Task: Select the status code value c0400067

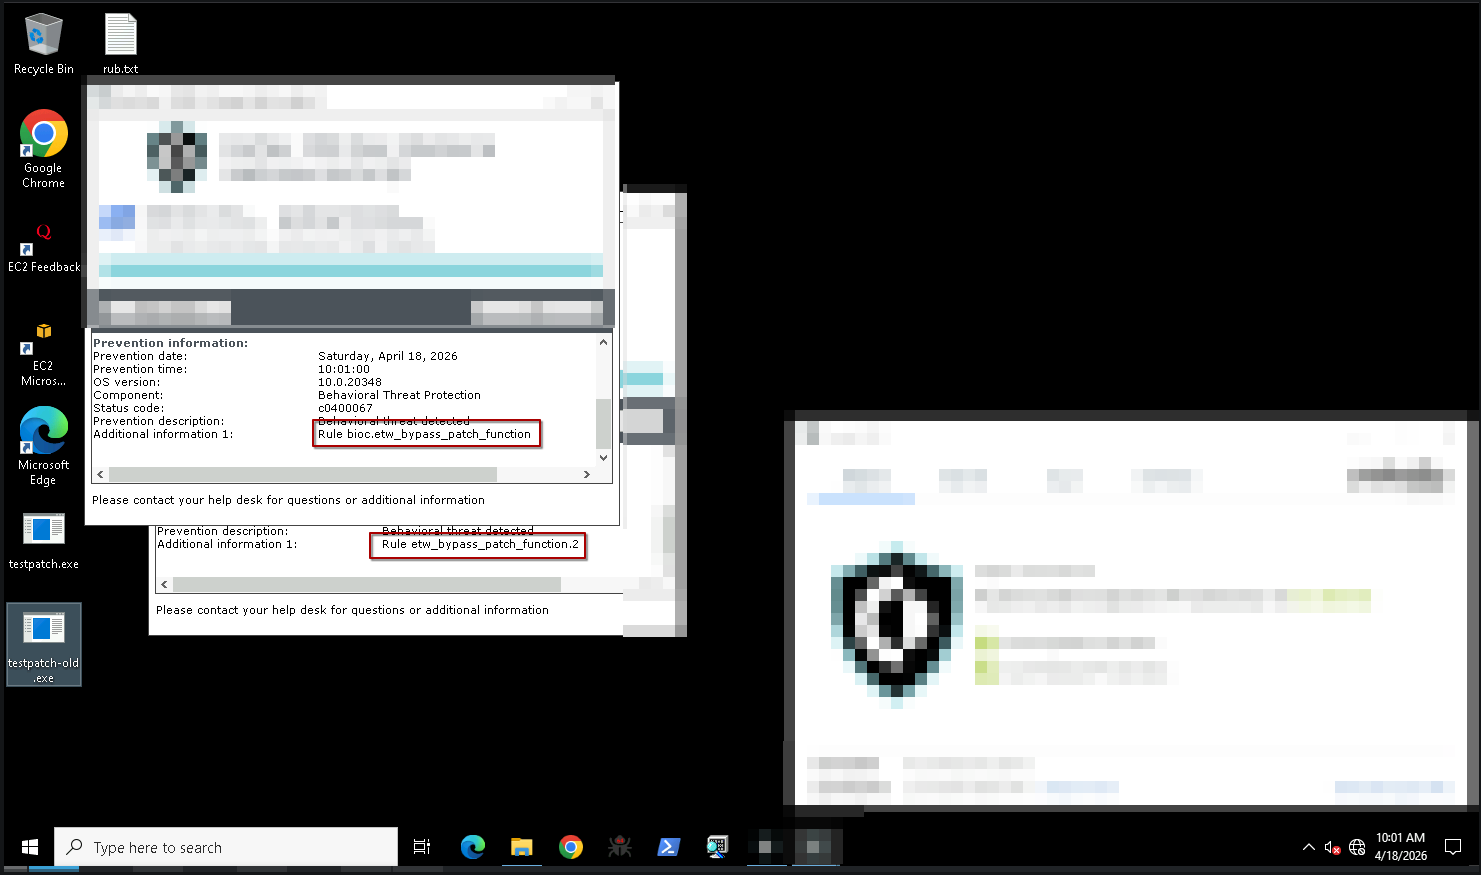Action: click(345, 408)
